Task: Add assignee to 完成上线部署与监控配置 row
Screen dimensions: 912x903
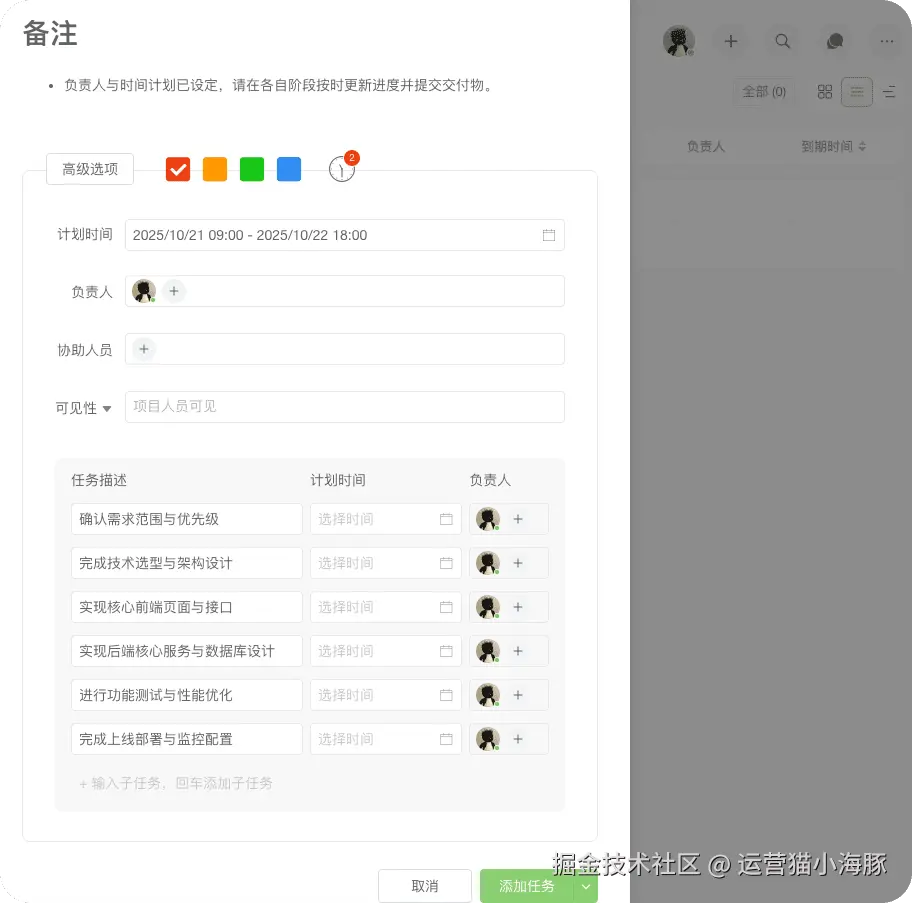Action: coord(518,739)
